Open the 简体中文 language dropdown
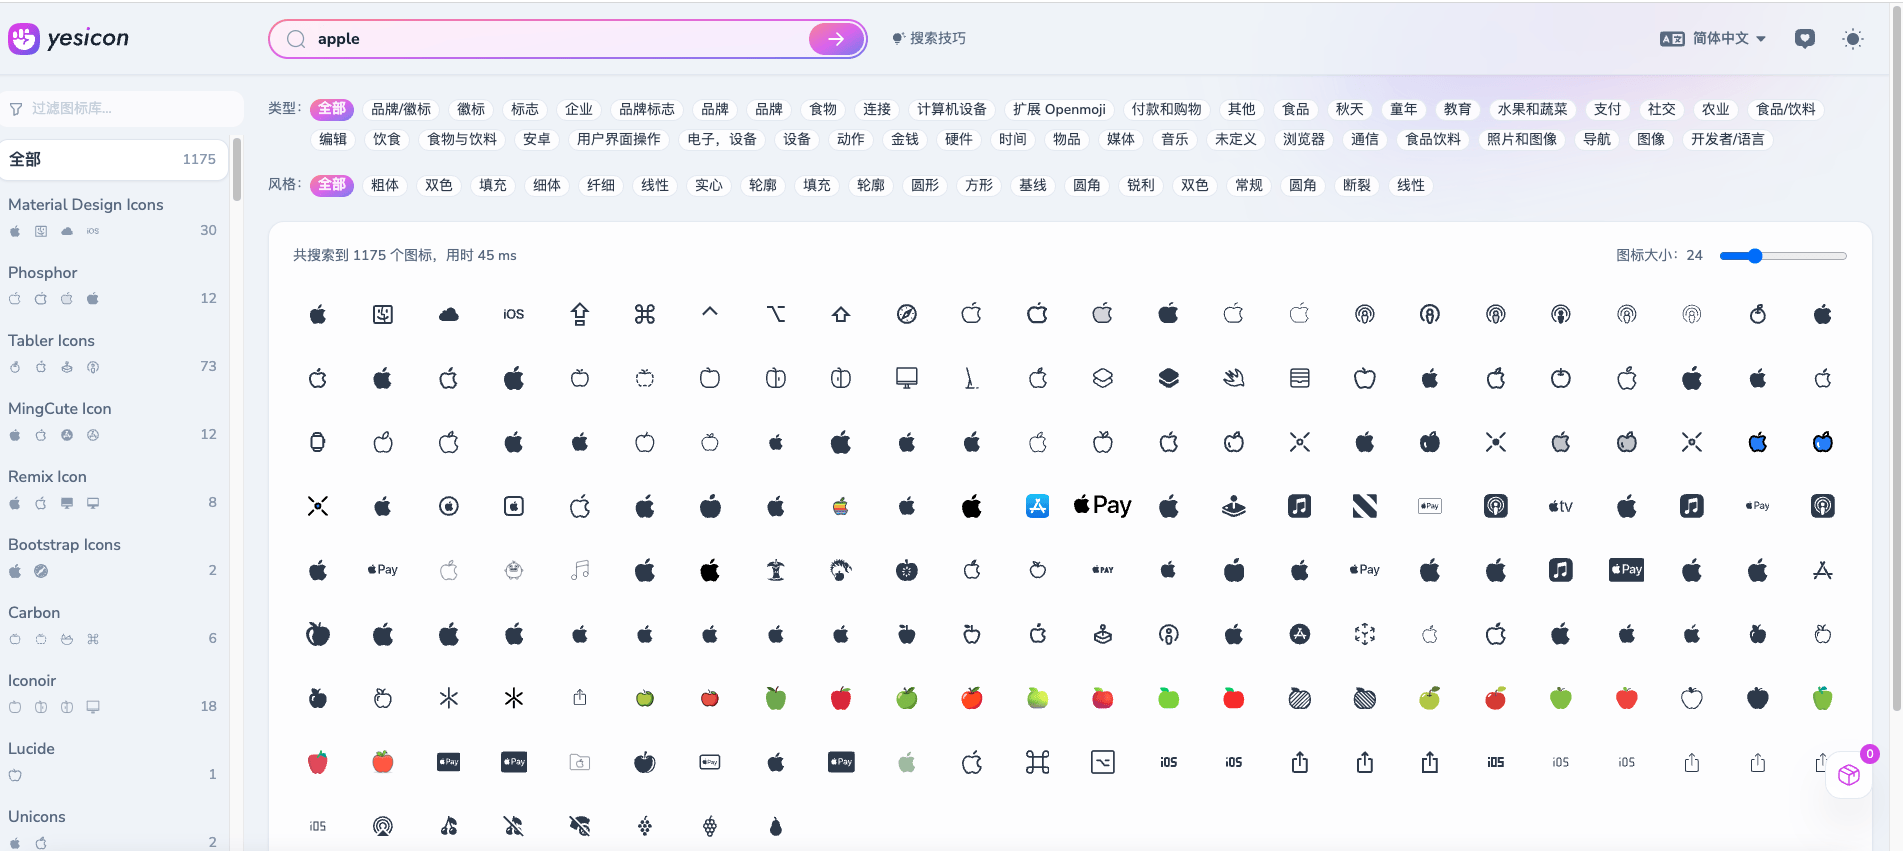 click(x=1713, y=39)
